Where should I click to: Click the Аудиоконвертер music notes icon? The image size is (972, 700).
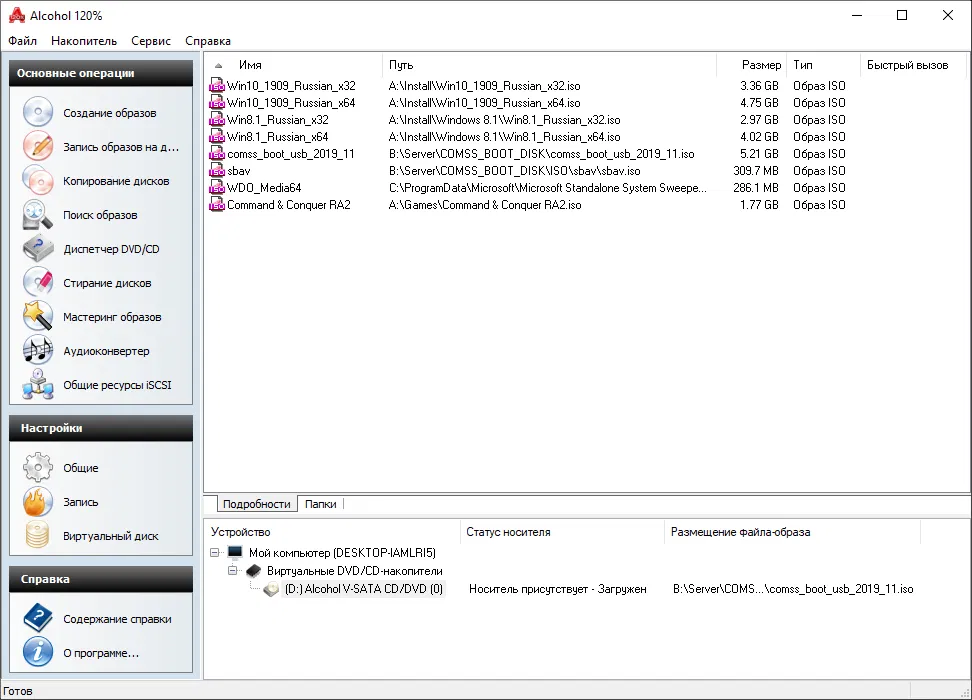(x=38, y=350)
